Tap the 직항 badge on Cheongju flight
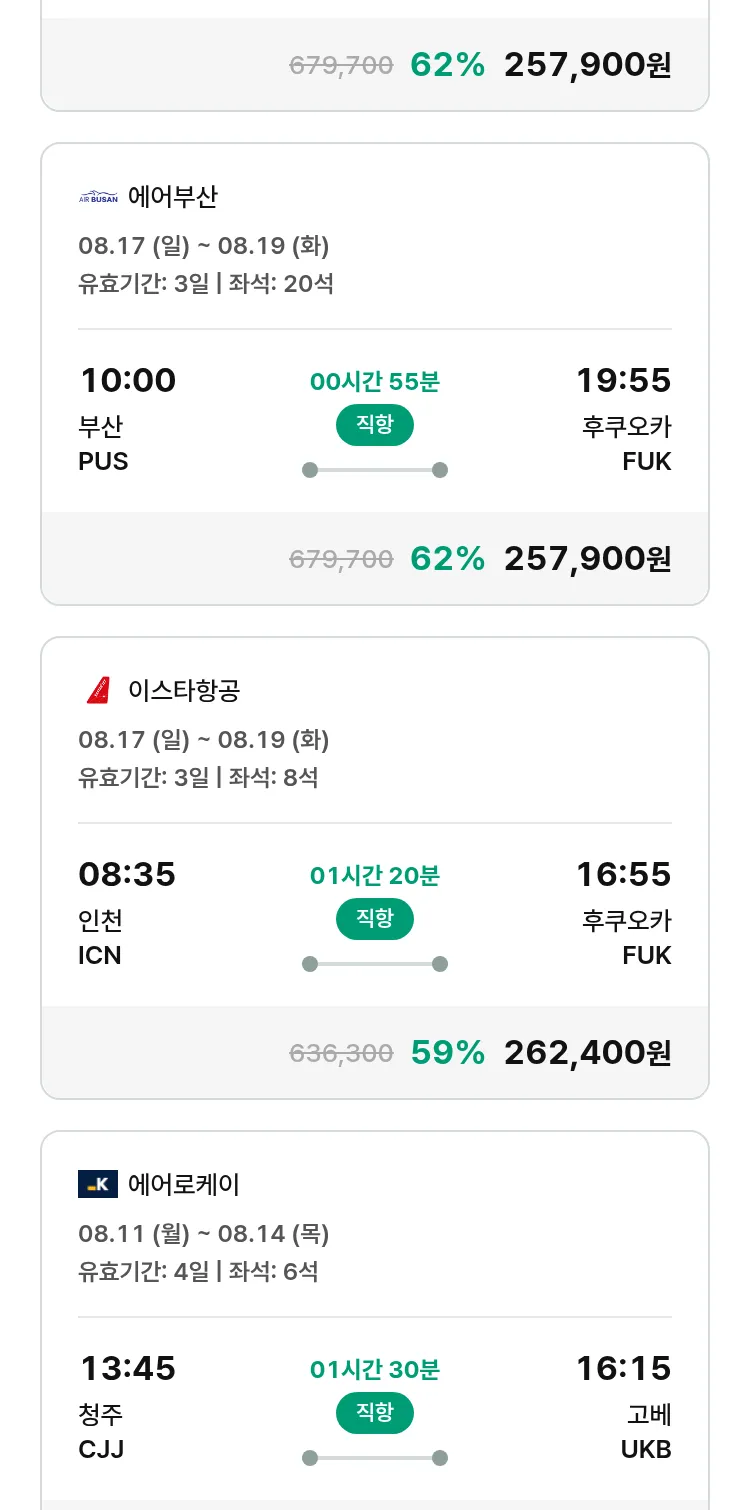 point(374,1413)
